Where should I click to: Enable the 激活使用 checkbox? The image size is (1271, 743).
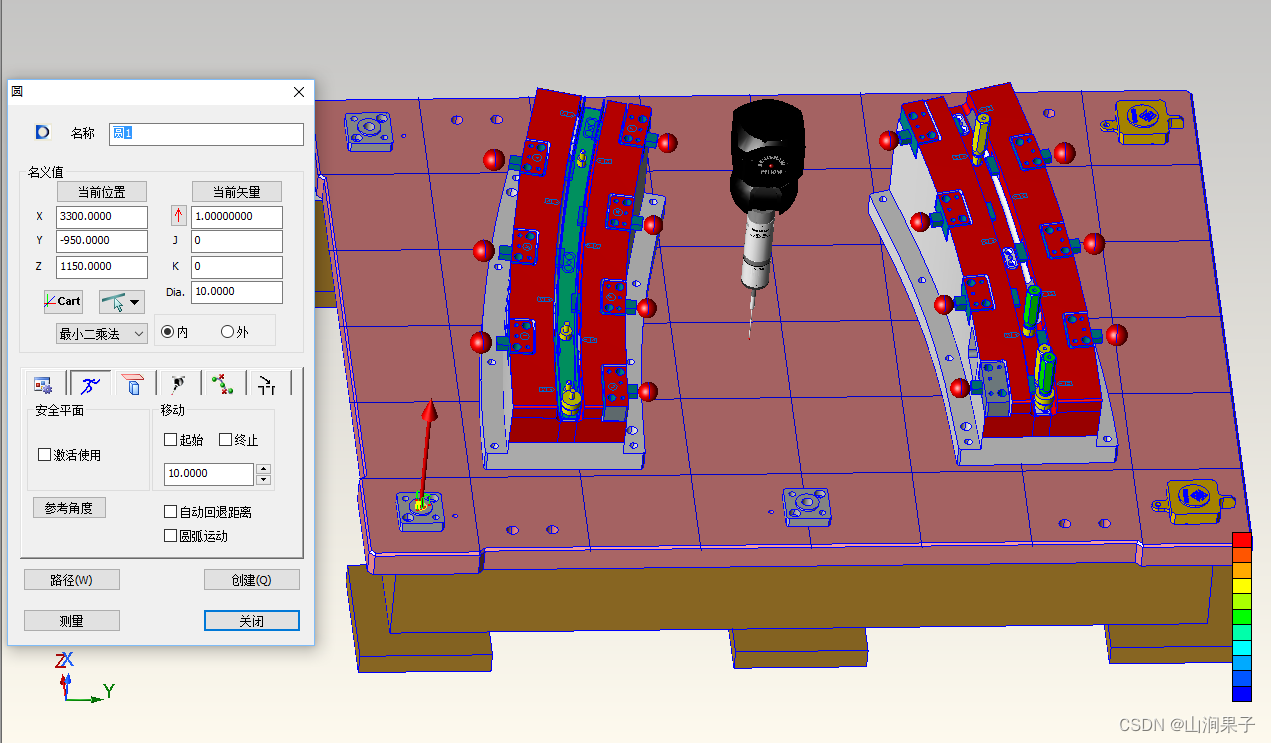tap(44, 455)
